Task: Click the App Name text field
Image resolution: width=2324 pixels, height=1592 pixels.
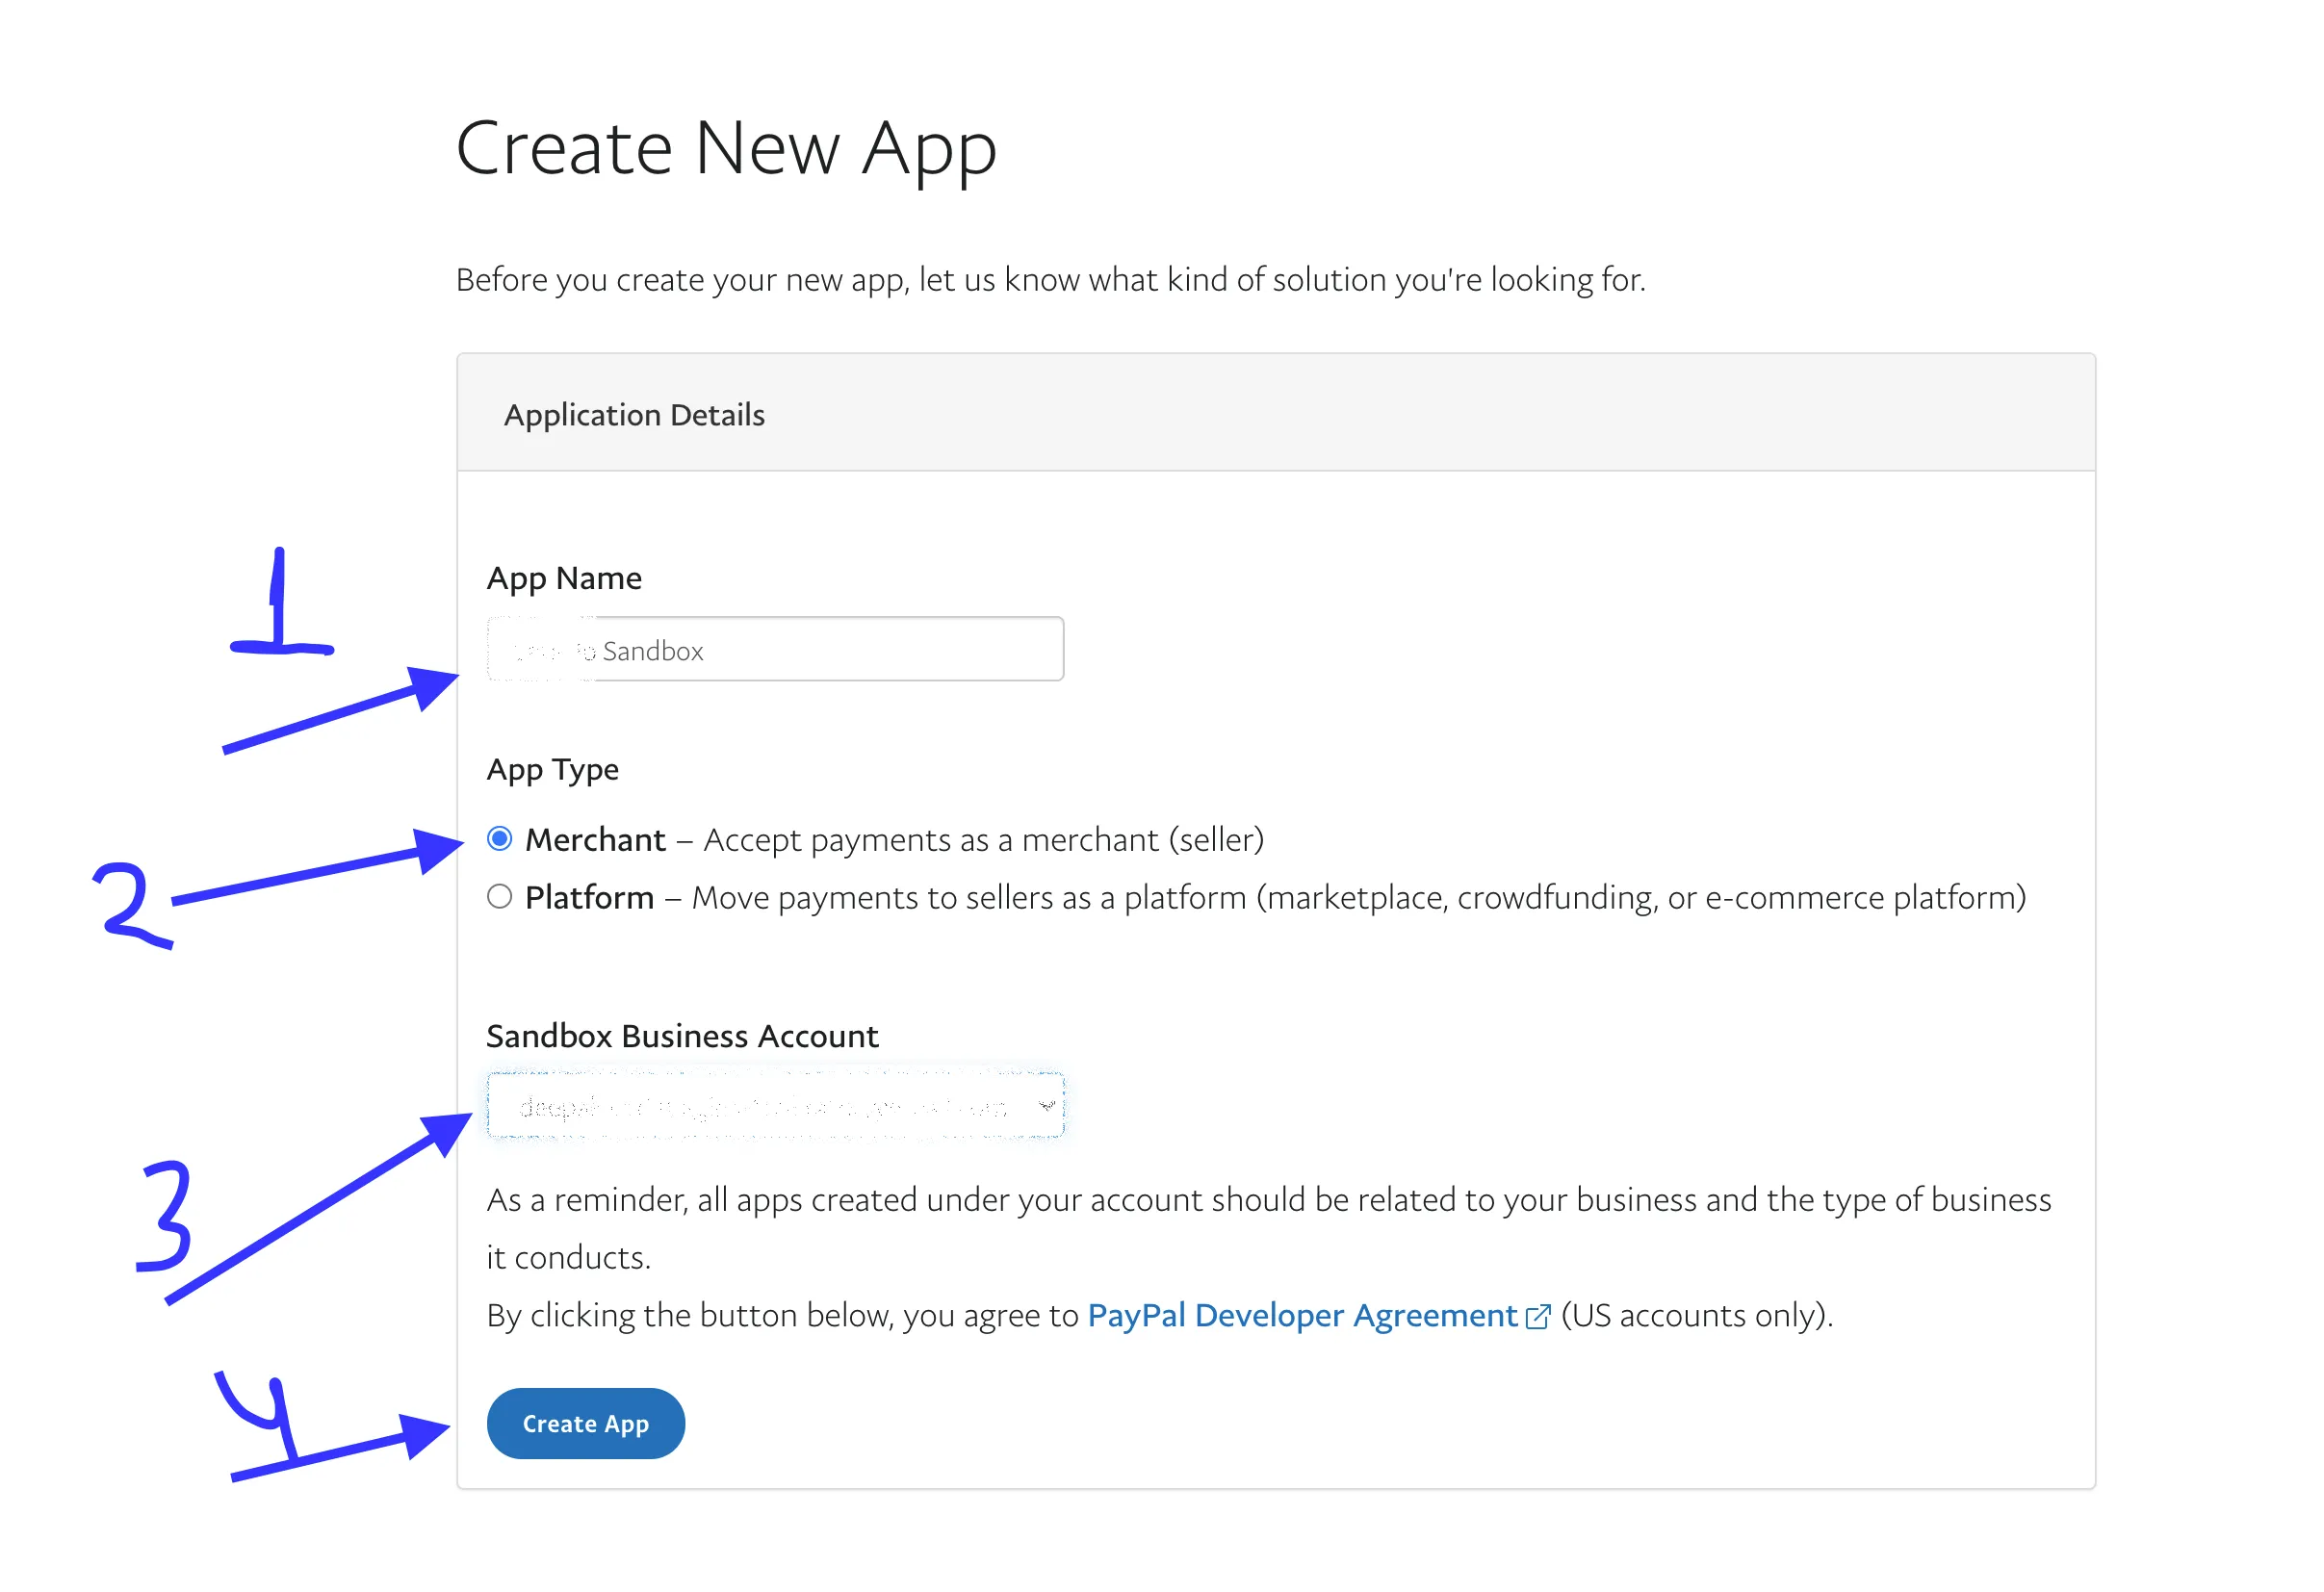Action: point(775,650)
